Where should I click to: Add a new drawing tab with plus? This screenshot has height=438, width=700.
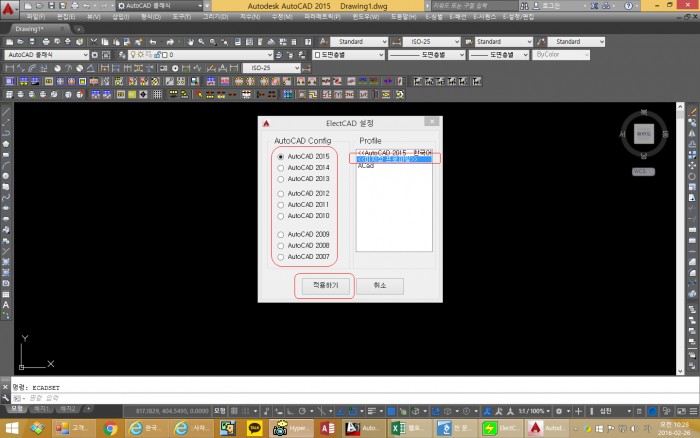[x=79, y=29]
